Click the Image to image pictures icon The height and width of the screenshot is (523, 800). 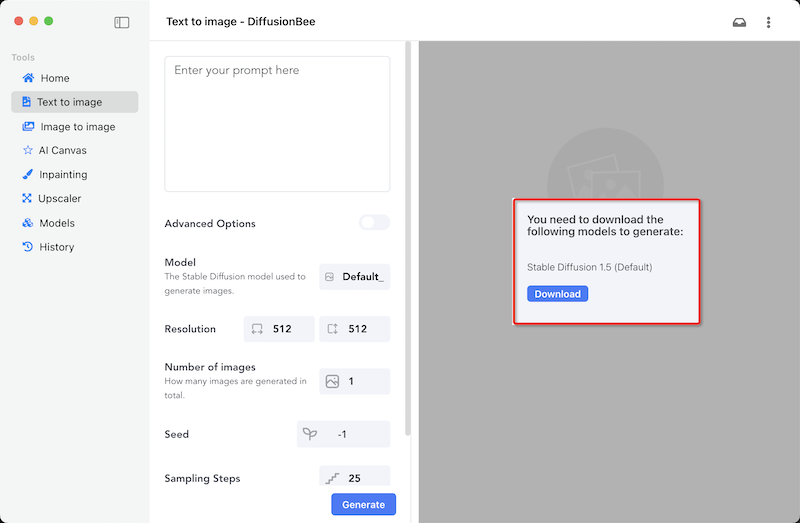click(29, 126)
